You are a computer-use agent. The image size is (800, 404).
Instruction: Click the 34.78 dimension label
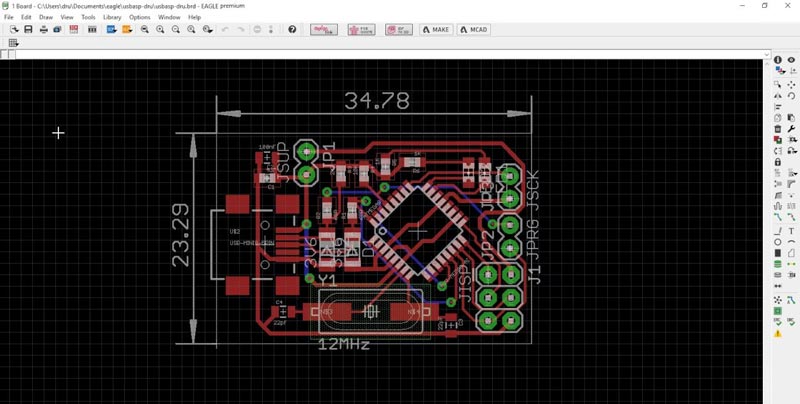(x=377, y=100)
